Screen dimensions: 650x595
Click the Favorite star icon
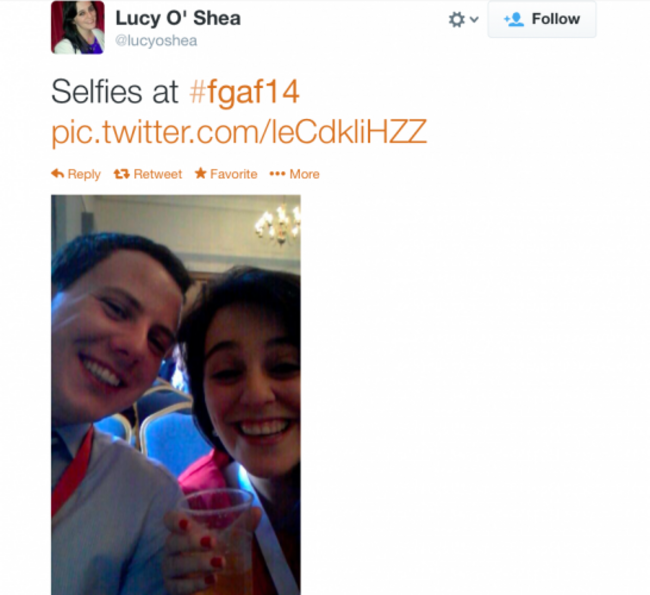pos(201,173)
